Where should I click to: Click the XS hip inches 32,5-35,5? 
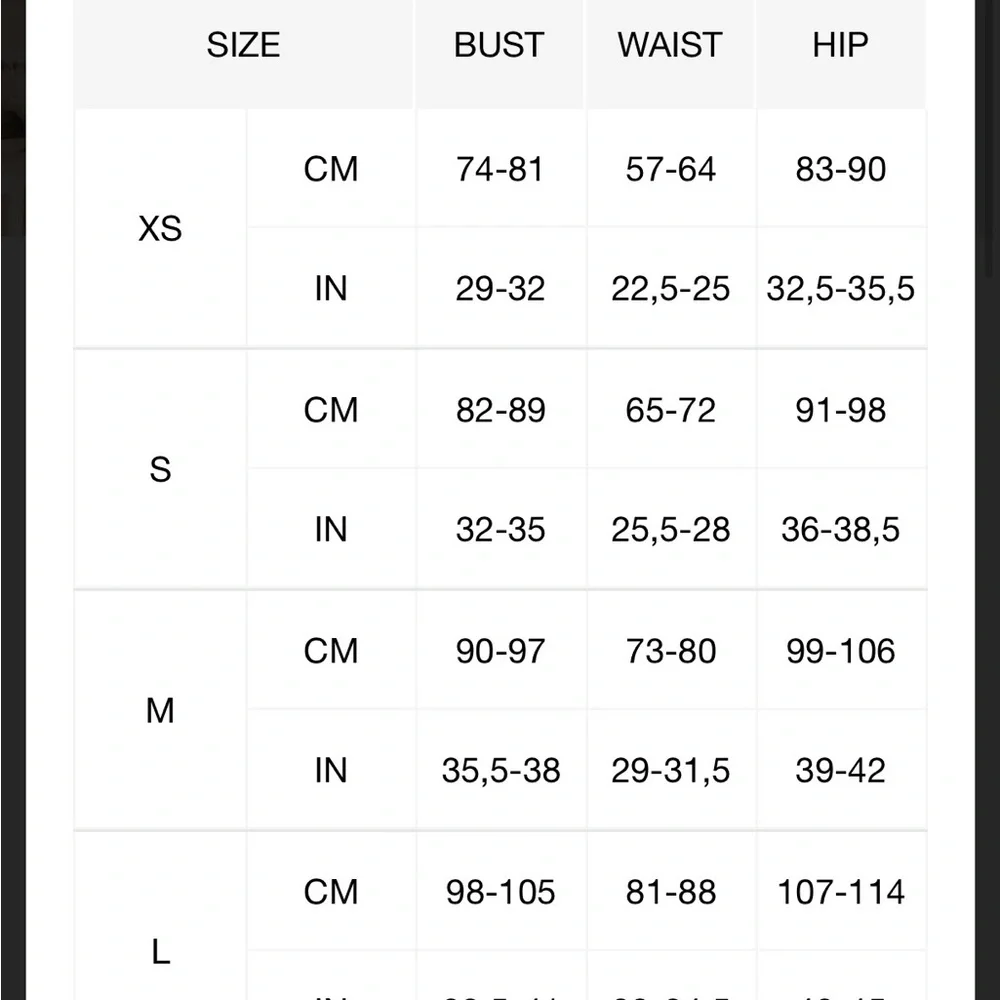(x=841, y=289)
